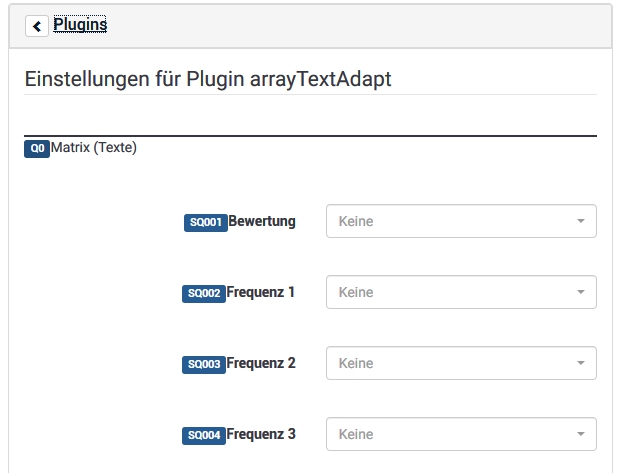
Task: Click the arrow on the Frequenz 1 select
Action: coord(581,293)
